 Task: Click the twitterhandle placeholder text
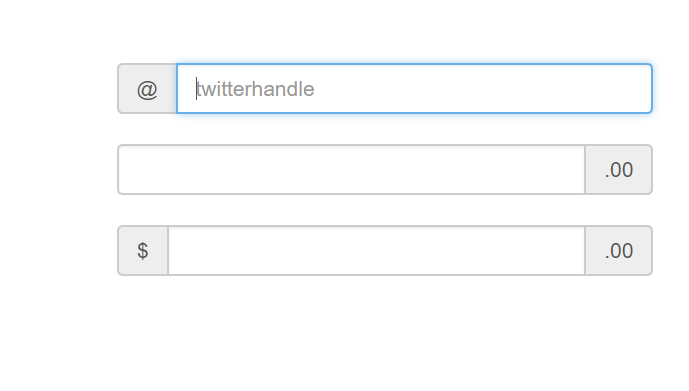[x=255, y=89]
